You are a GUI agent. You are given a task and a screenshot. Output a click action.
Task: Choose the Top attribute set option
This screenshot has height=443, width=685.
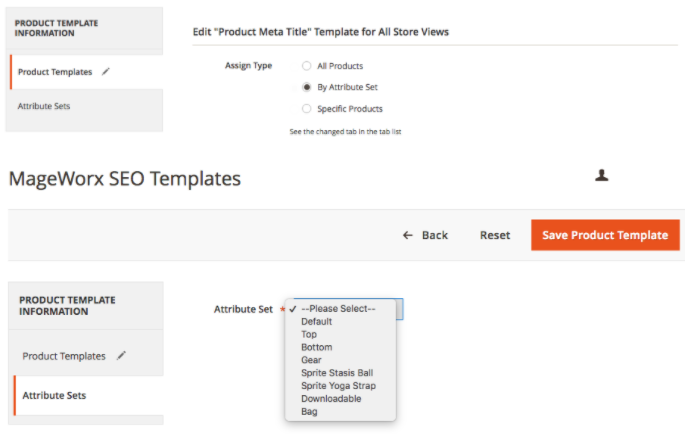click(309, 335)
